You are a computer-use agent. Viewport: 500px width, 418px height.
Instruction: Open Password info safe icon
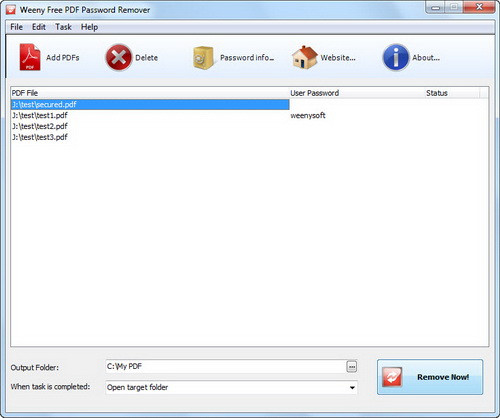(x=203, y=58)
